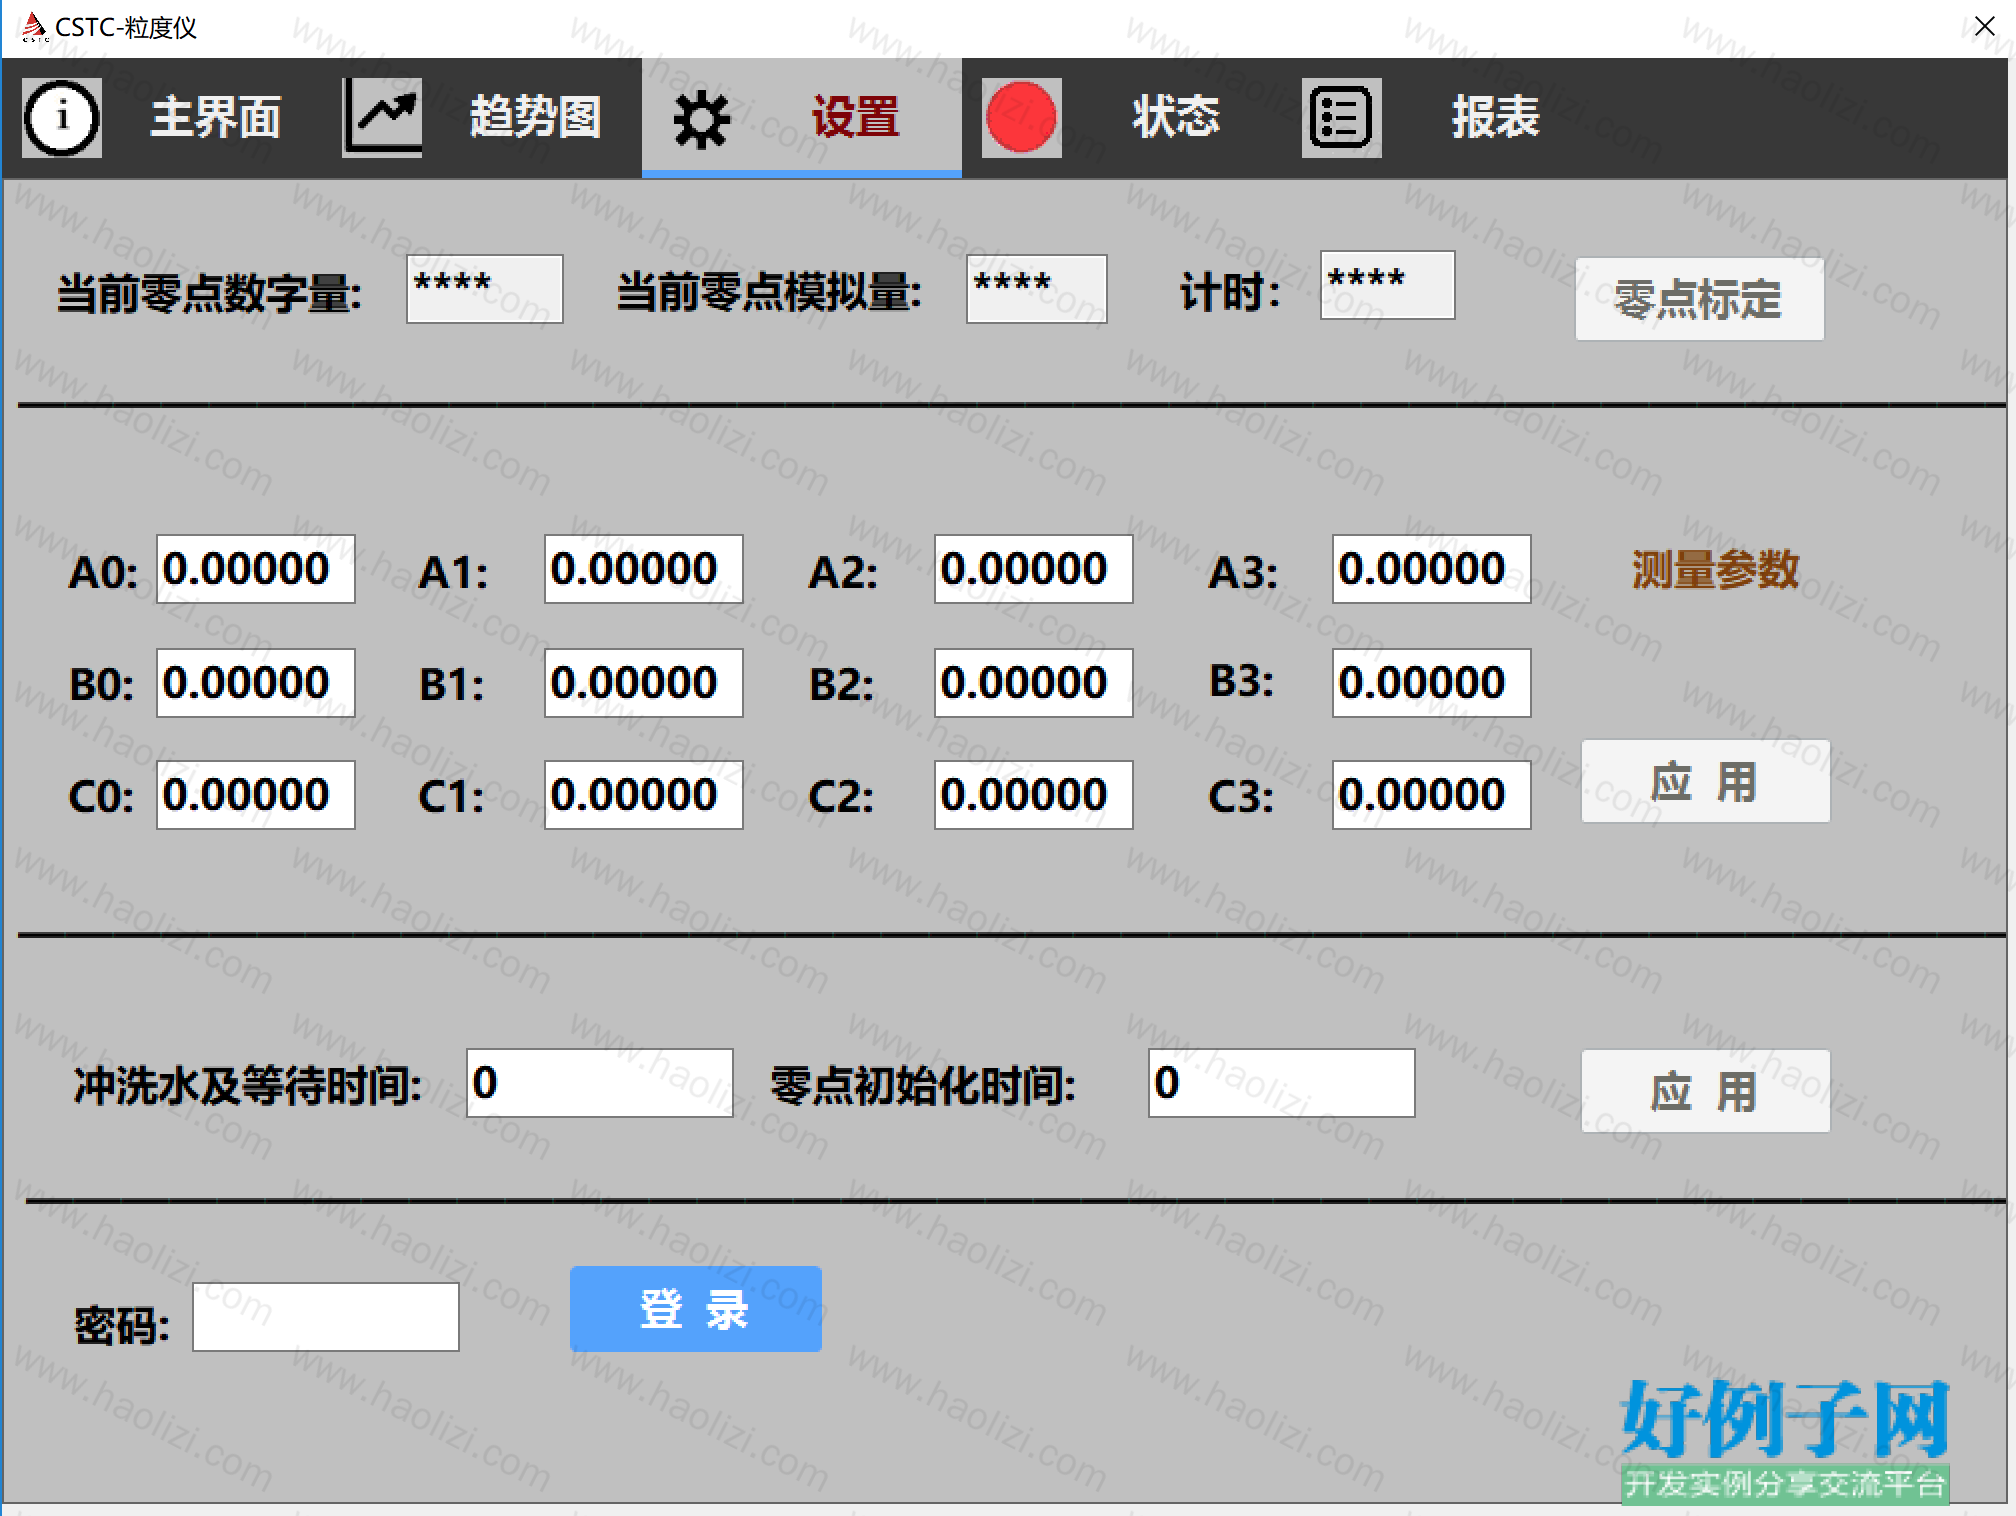This screenshot has height=1516, width=2016.
Task: Click the 密码 label
Action: point(123,1326)
